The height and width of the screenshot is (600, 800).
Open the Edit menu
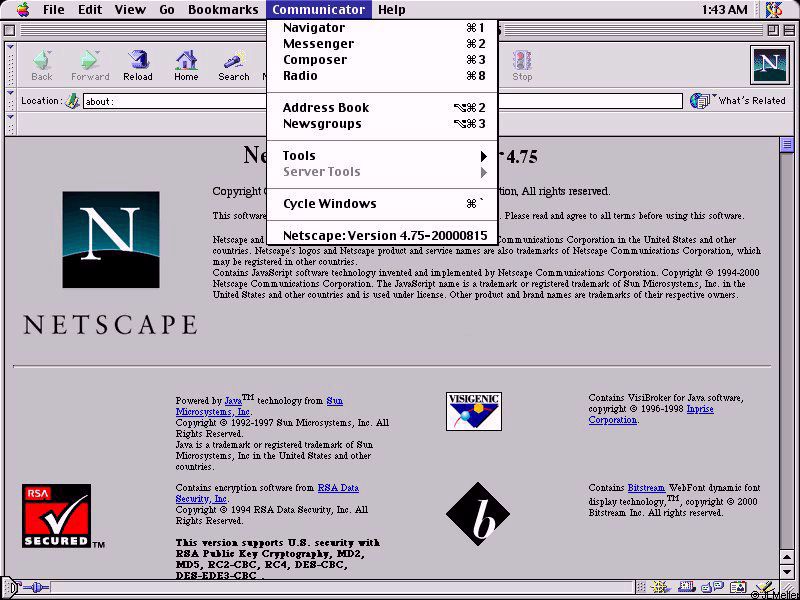90,9
